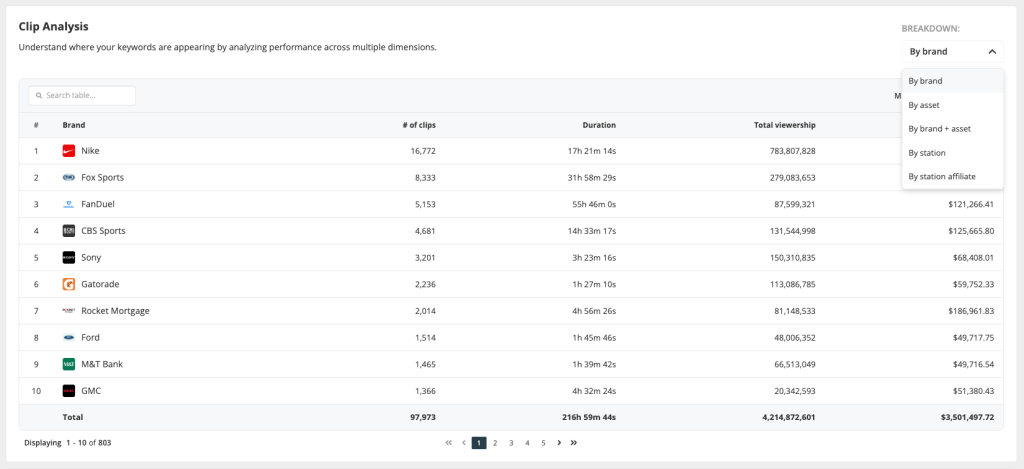Image resolution: width=1024 pixels, height=469 pixels.
Task: Click the FanDuel brand name
Action: tap(98, 204)
